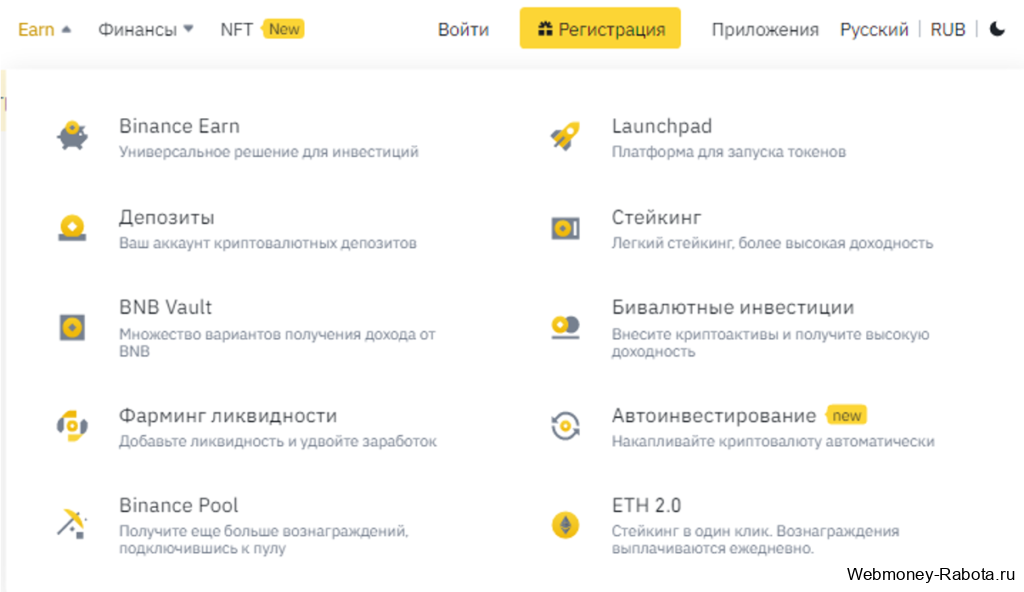This screenshot has height=592, width=1024.
Task: Click the Автоинвестирование circular arrow icon
Action: [x=565, y=426]
